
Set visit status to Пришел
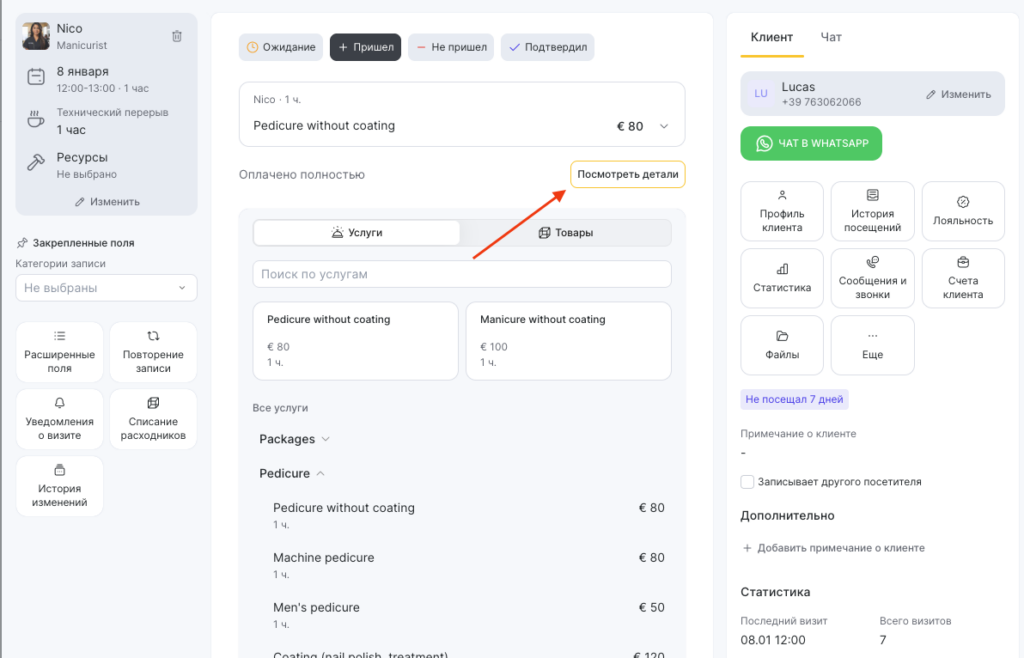(366, 47)
